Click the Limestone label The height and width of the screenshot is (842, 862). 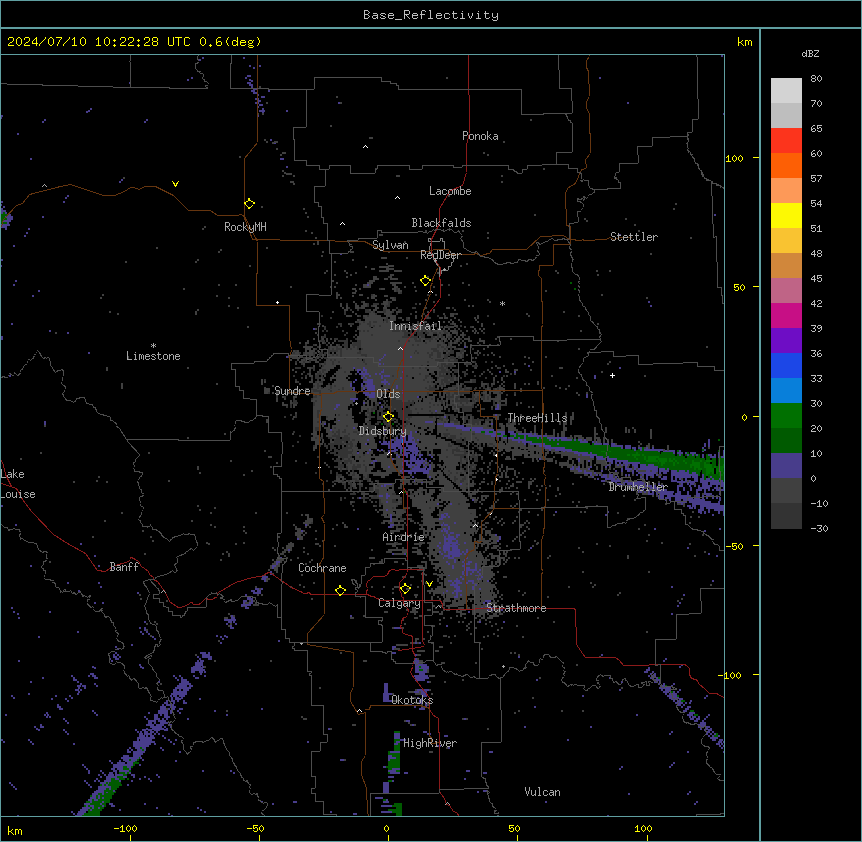coord(153,356)
